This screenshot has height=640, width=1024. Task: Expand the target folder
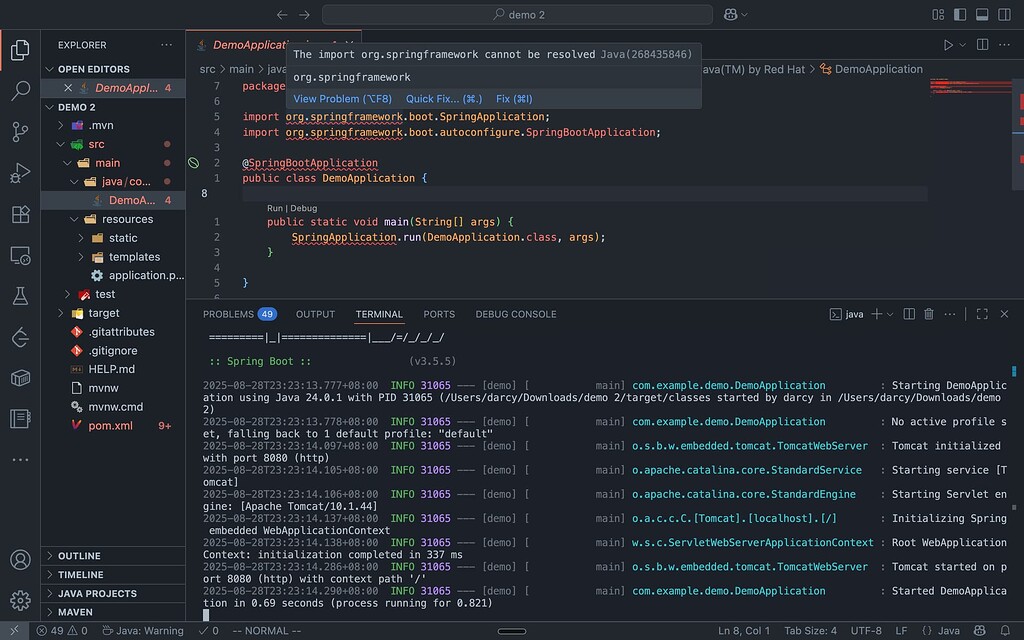[x=61, y=313]
